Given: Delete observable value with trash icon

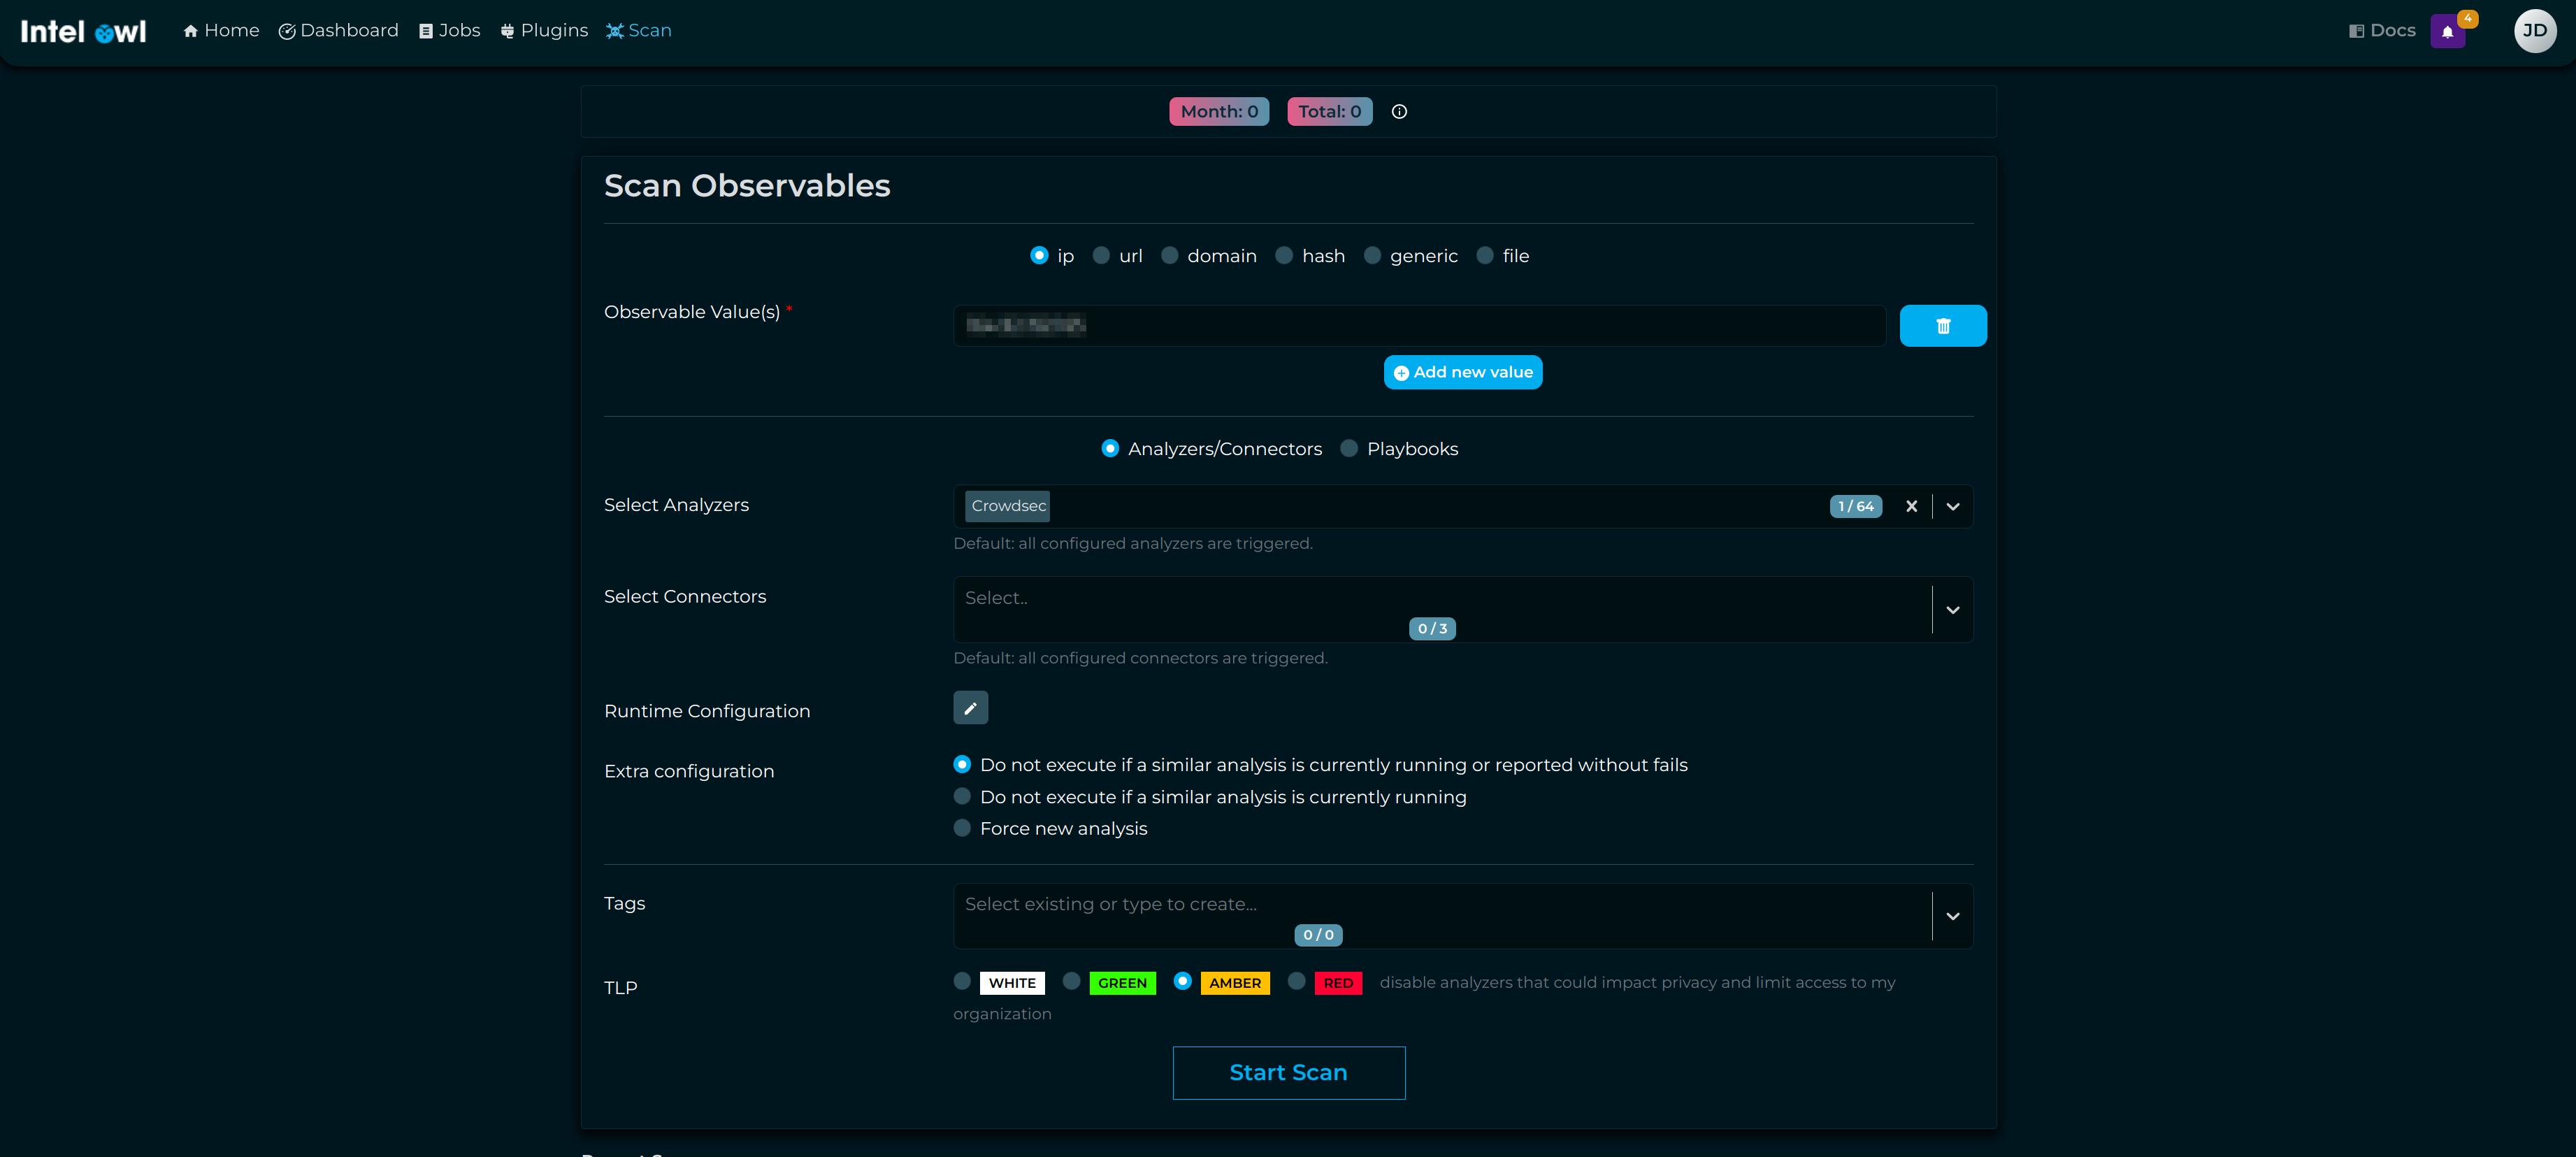Looking at the screenshot, I should pyautogui.click(x=1942, y=326).
